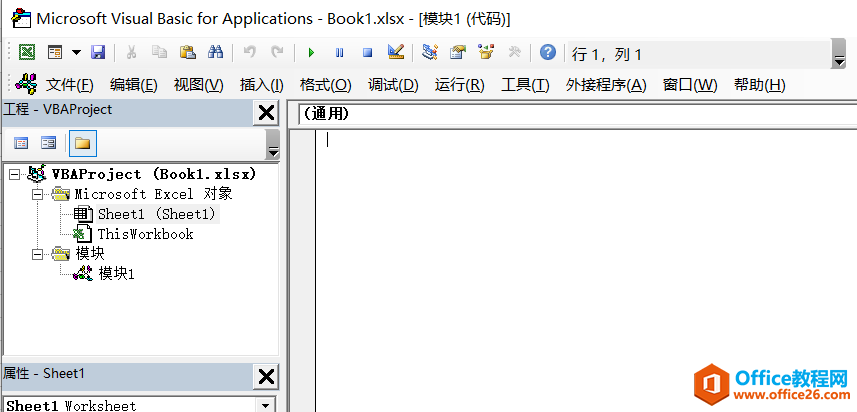857x412 pixels.
Task: Close the 属性 - Sheet1 panel
Action: pyautogui.click(x=266, y=377)
